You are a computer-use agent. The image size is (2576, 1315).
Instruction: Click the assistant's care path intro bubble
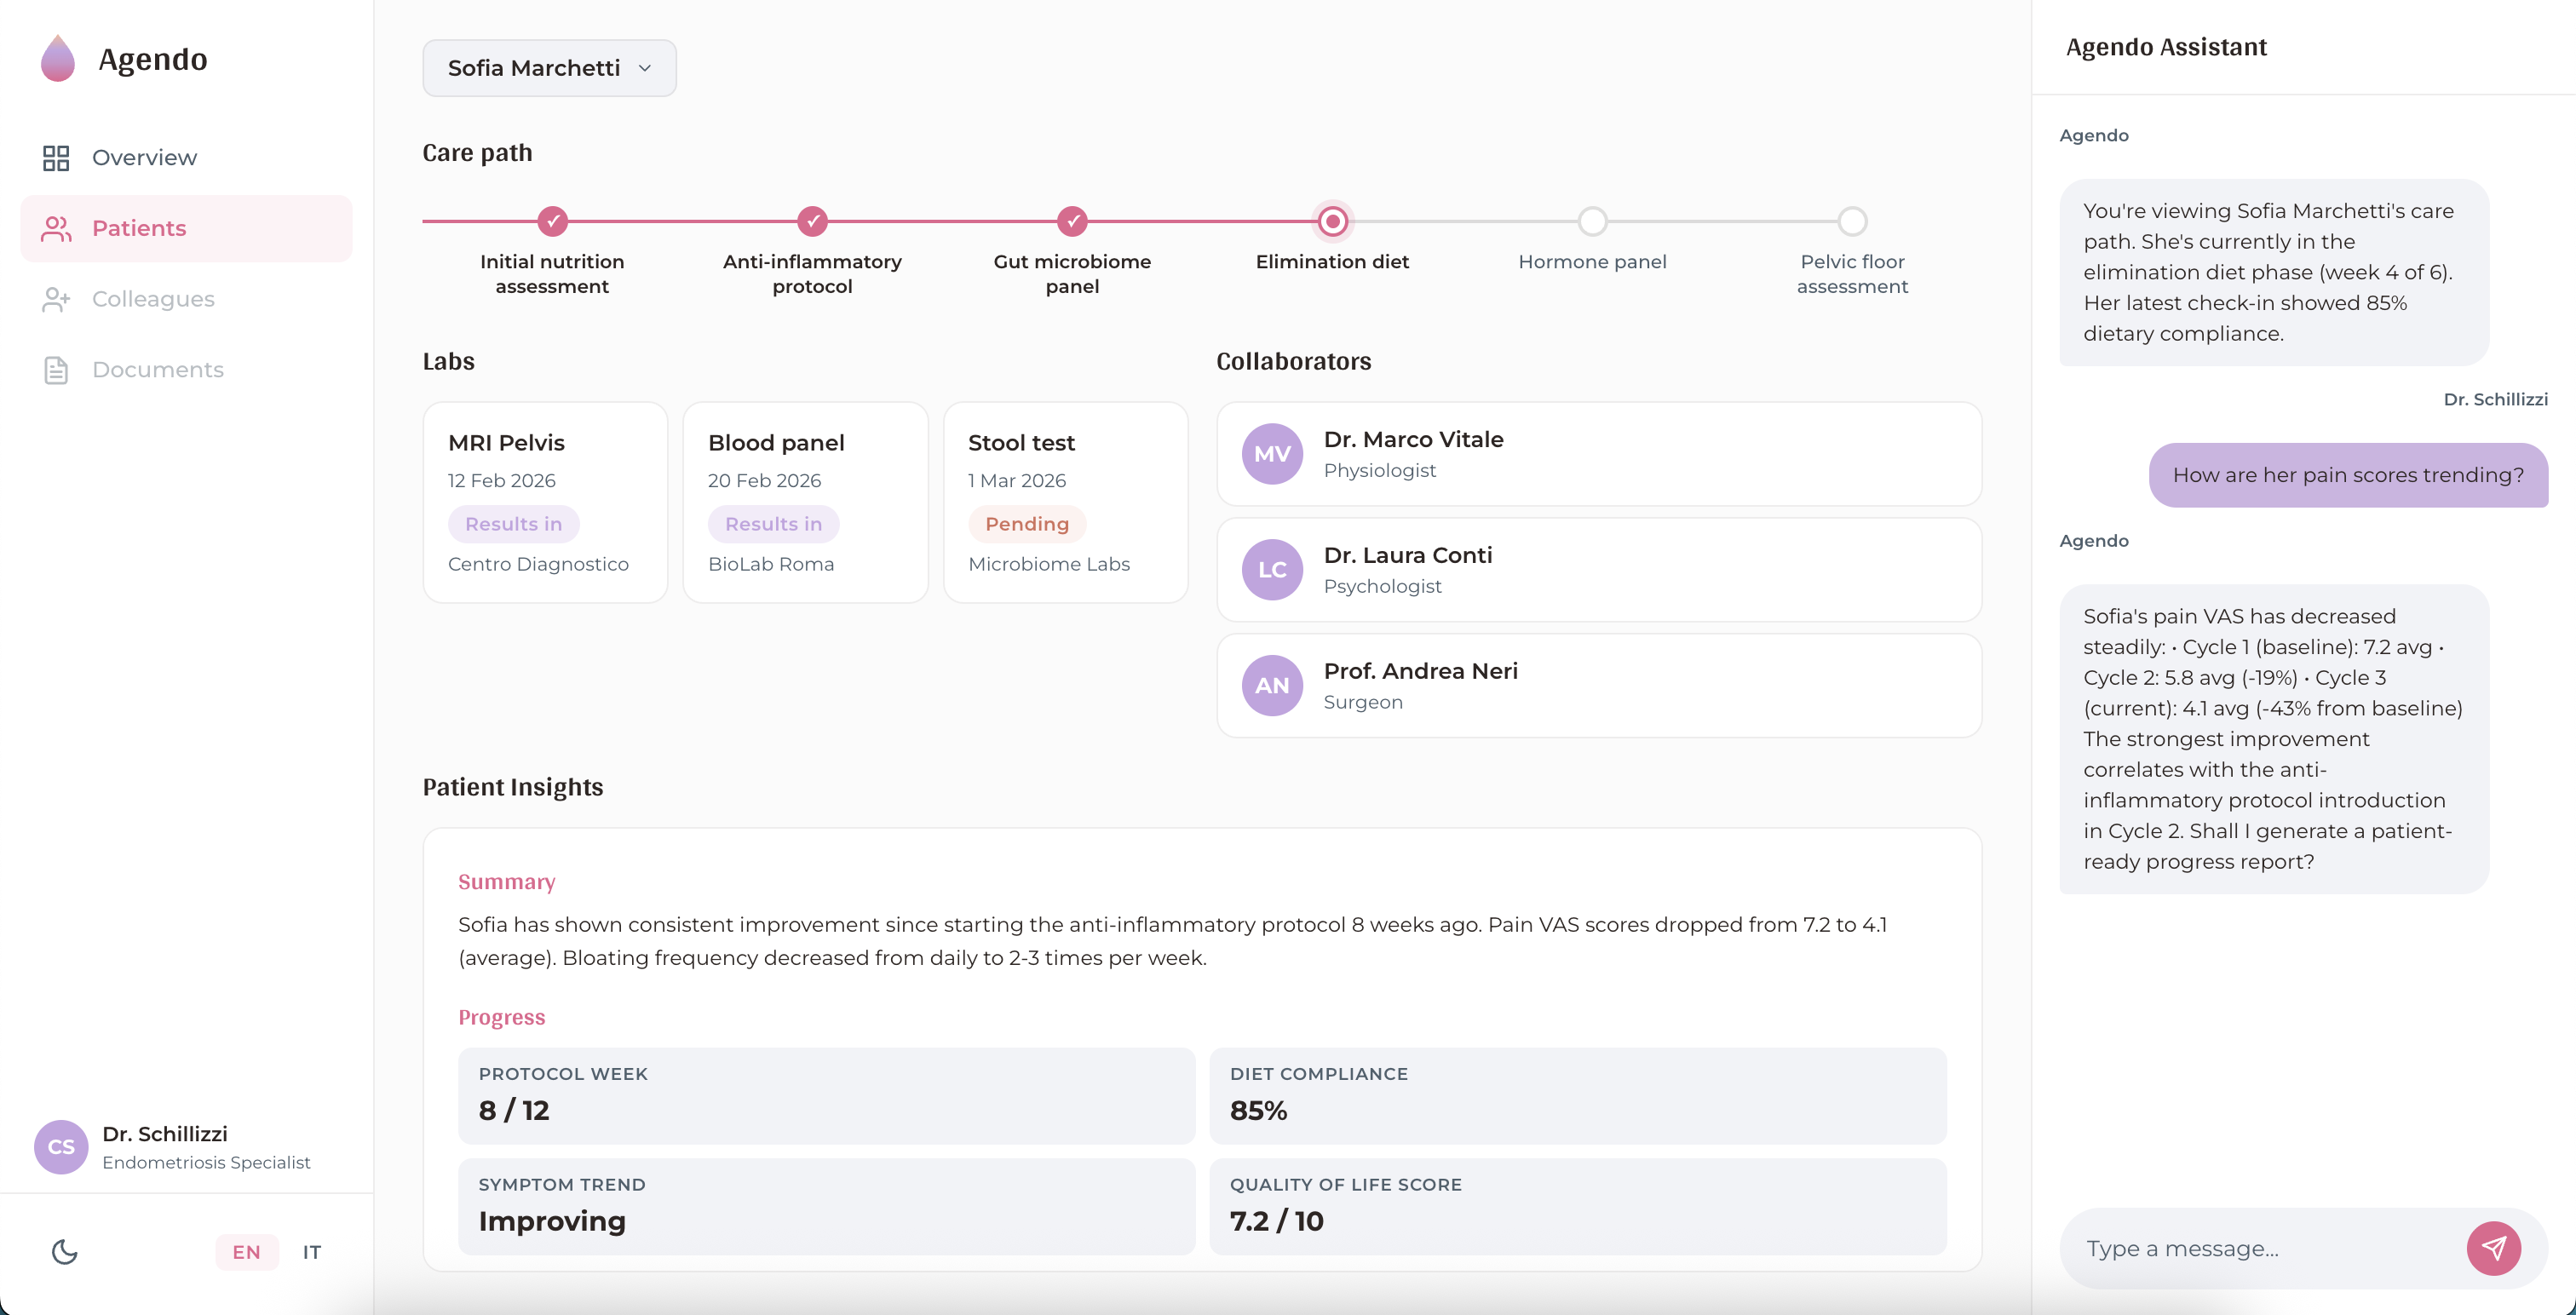tap(2274, 272)
